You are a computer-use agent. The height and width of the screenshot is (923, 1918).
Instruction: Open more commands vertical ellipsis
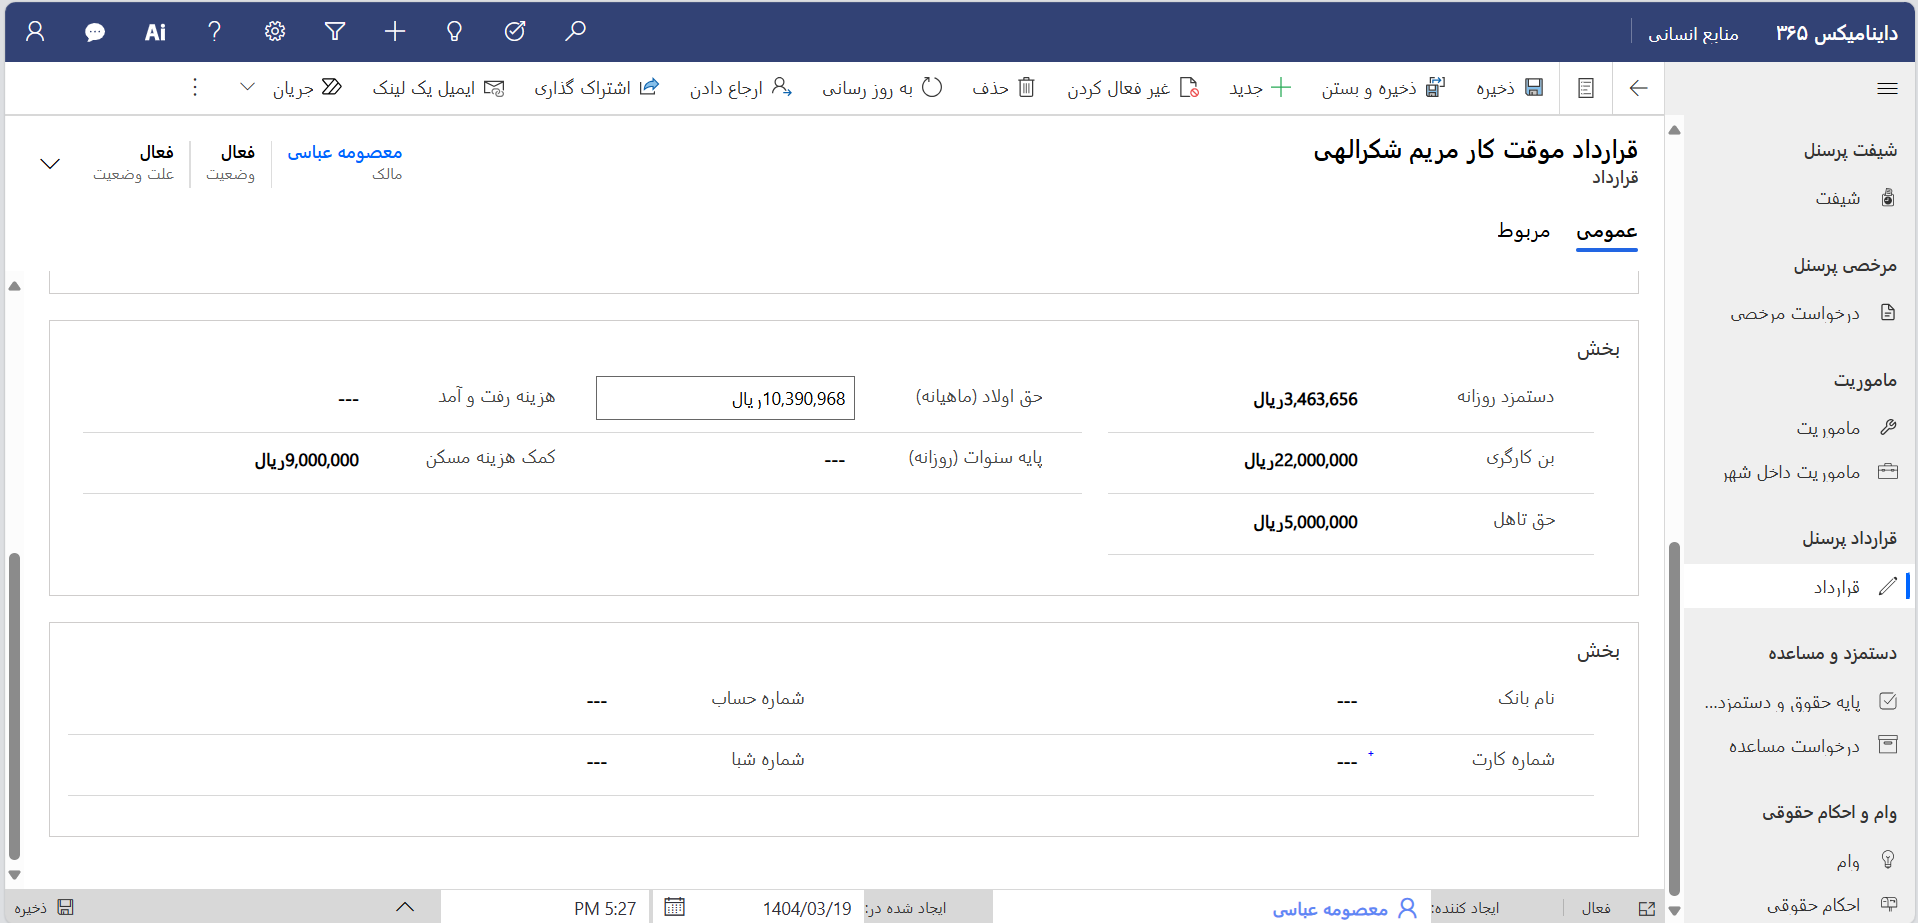195,88
